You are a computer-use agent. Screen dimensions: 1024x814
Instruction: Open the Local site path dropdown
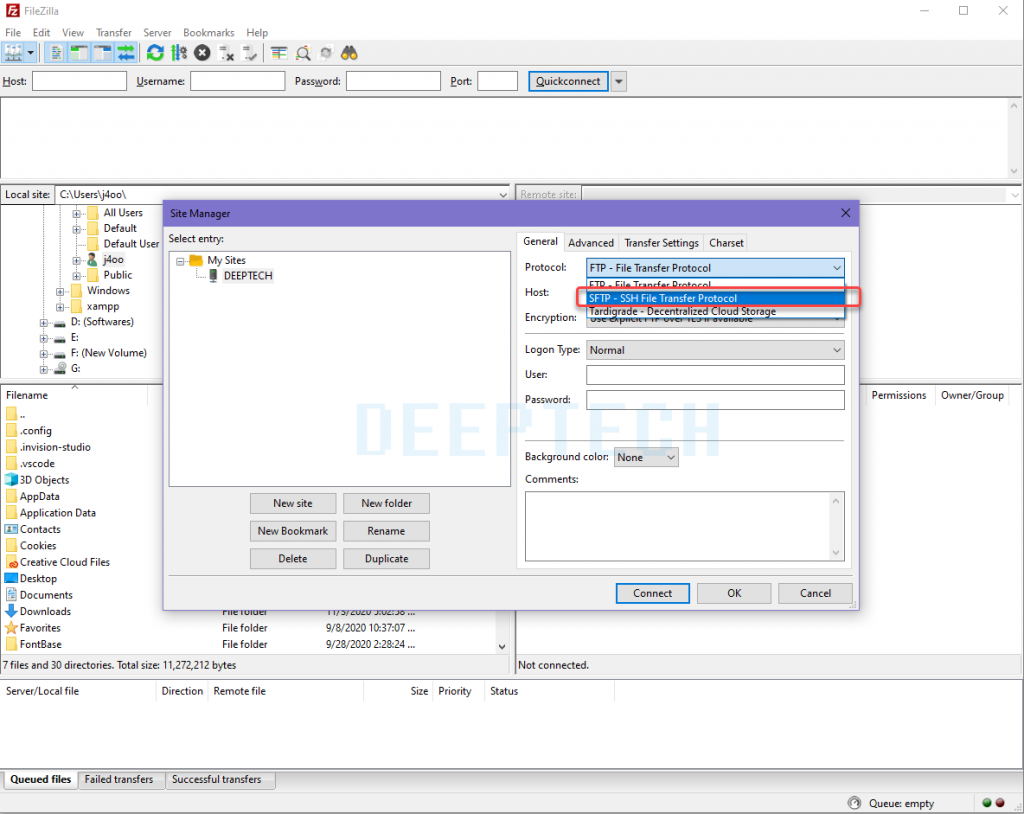tap(503, 195)
